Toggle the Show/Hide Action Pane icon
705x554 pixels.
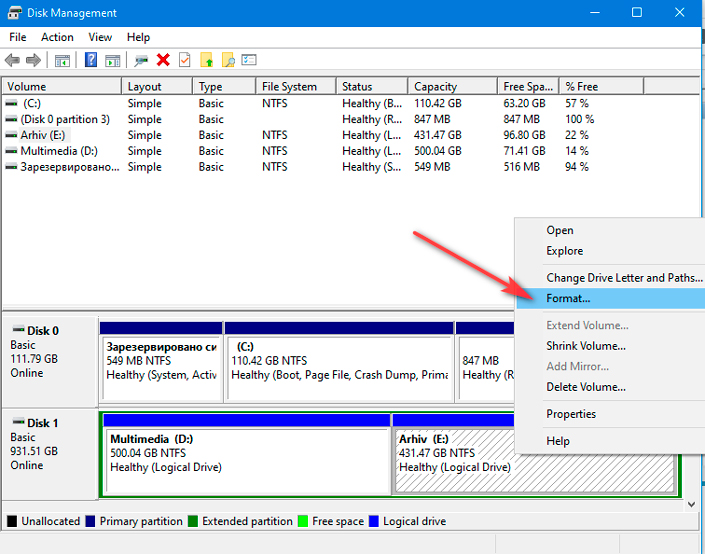(112, 60)
